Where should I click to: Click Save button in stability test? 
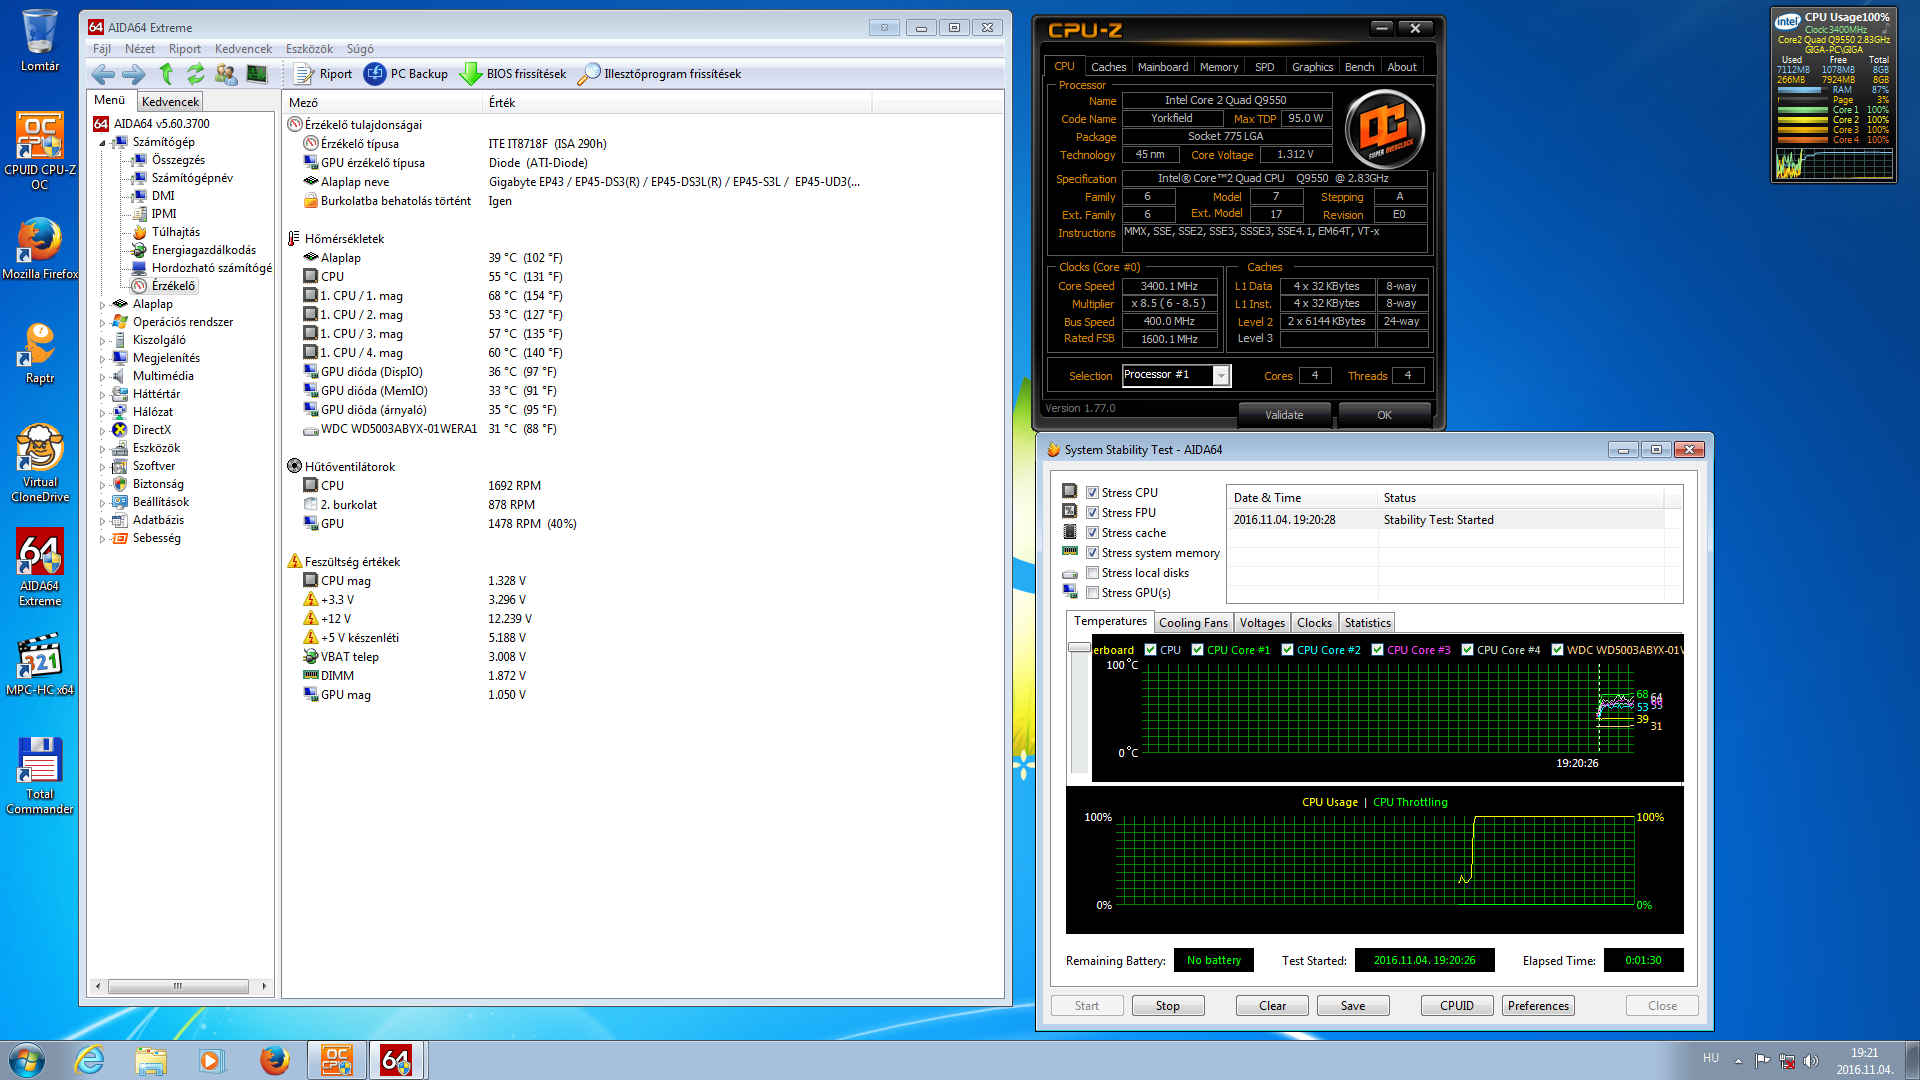1353,1006
